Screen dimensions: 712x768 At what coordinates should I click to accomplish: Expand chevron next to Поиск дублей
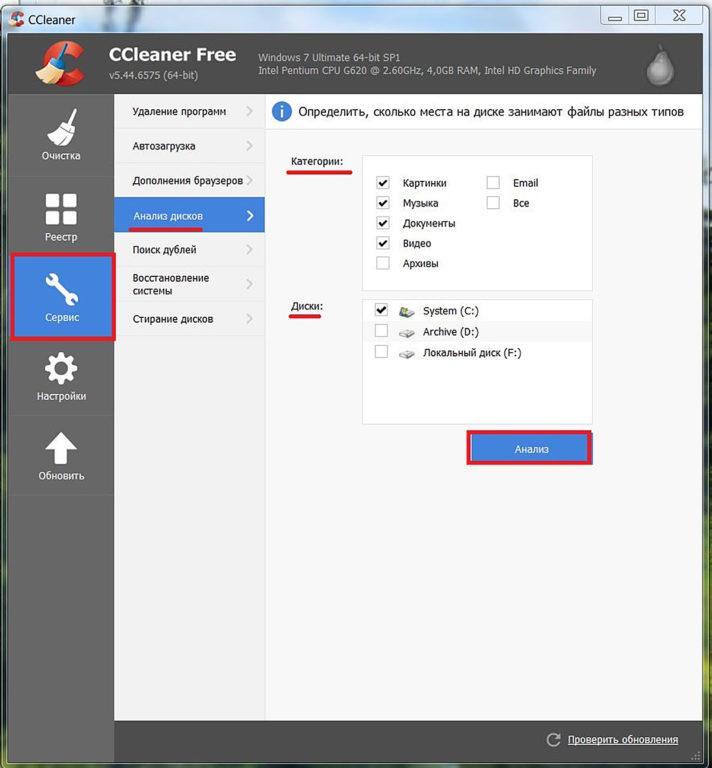[250, 250]
